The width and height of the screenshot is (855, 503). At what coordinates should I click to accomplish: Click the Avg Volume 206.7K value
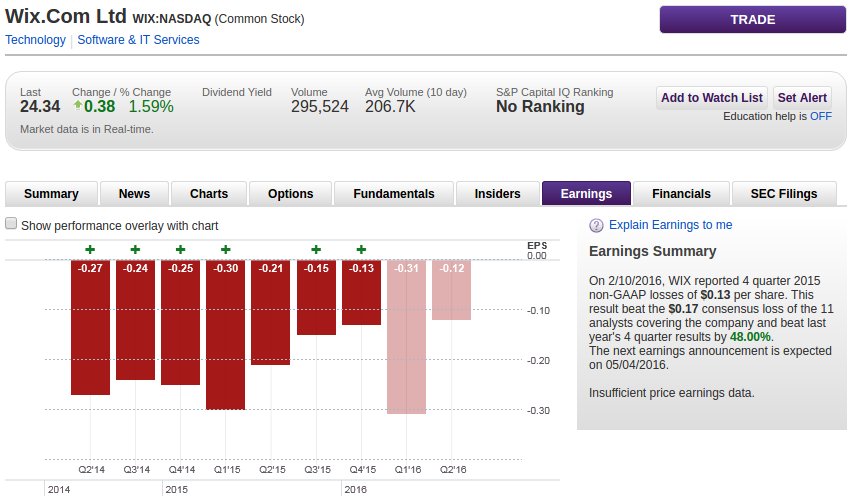390,106
